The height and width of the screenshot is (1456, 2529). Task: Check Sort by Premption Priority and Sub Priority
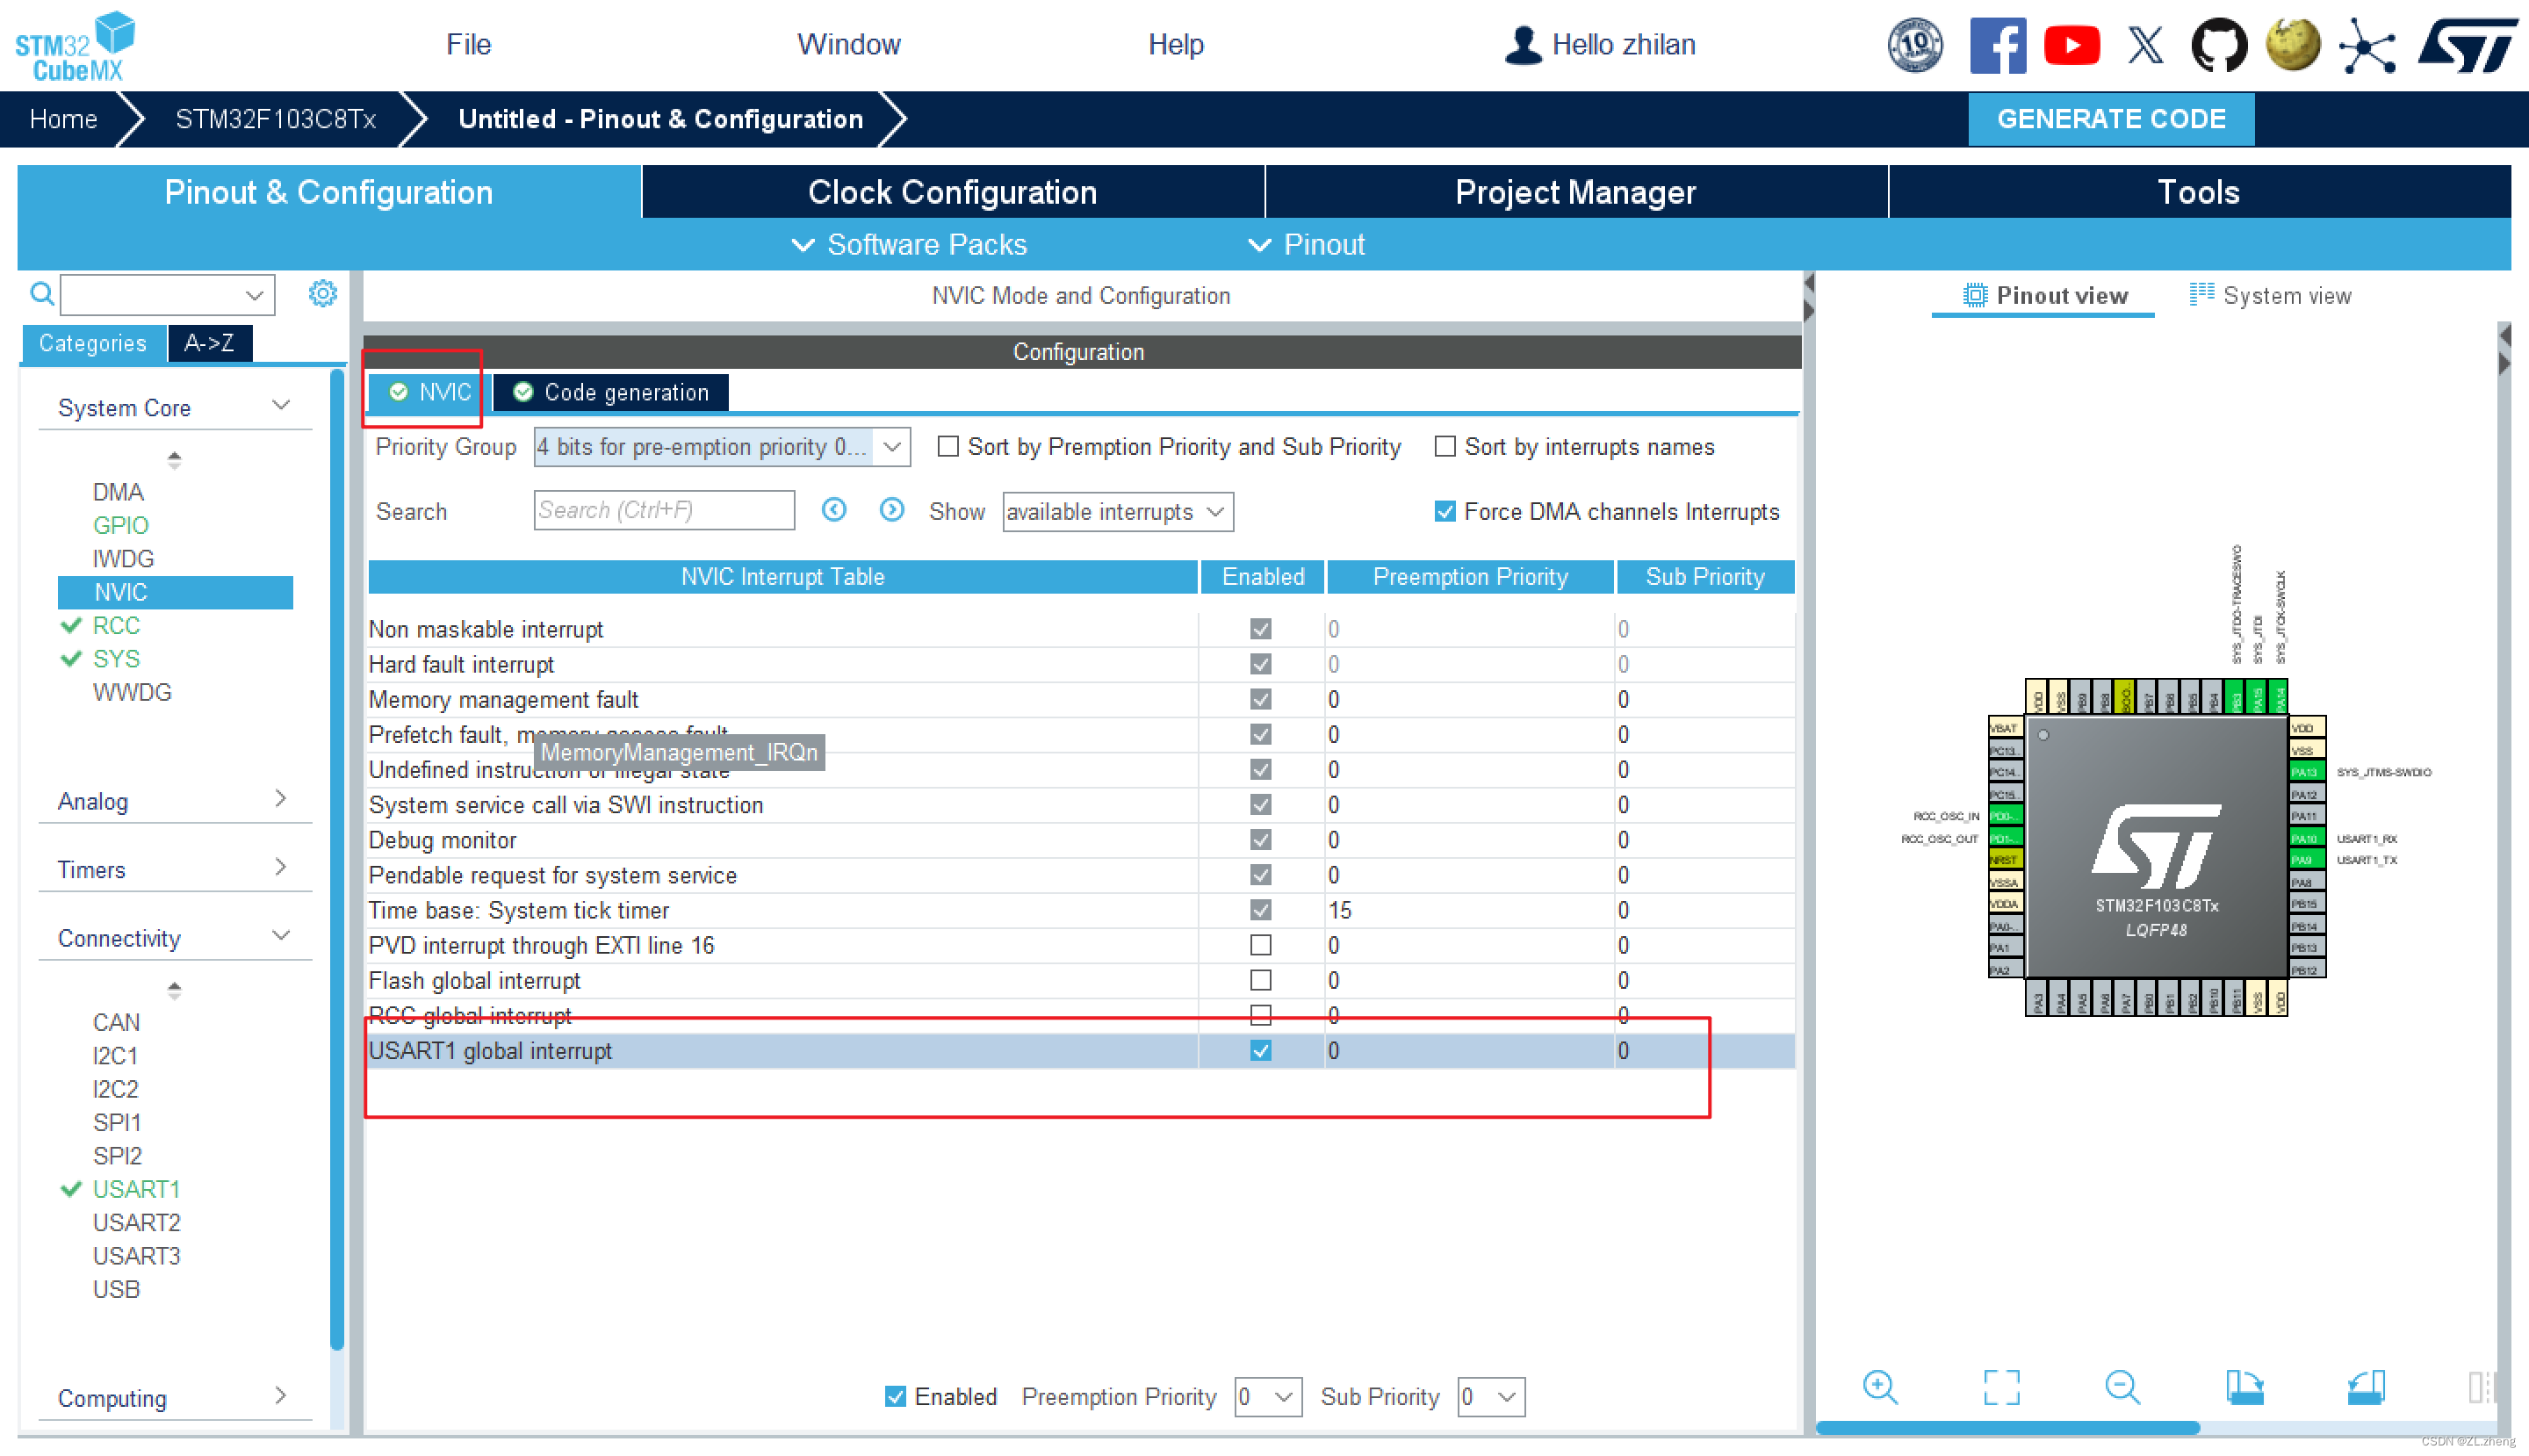coord(947,446)
